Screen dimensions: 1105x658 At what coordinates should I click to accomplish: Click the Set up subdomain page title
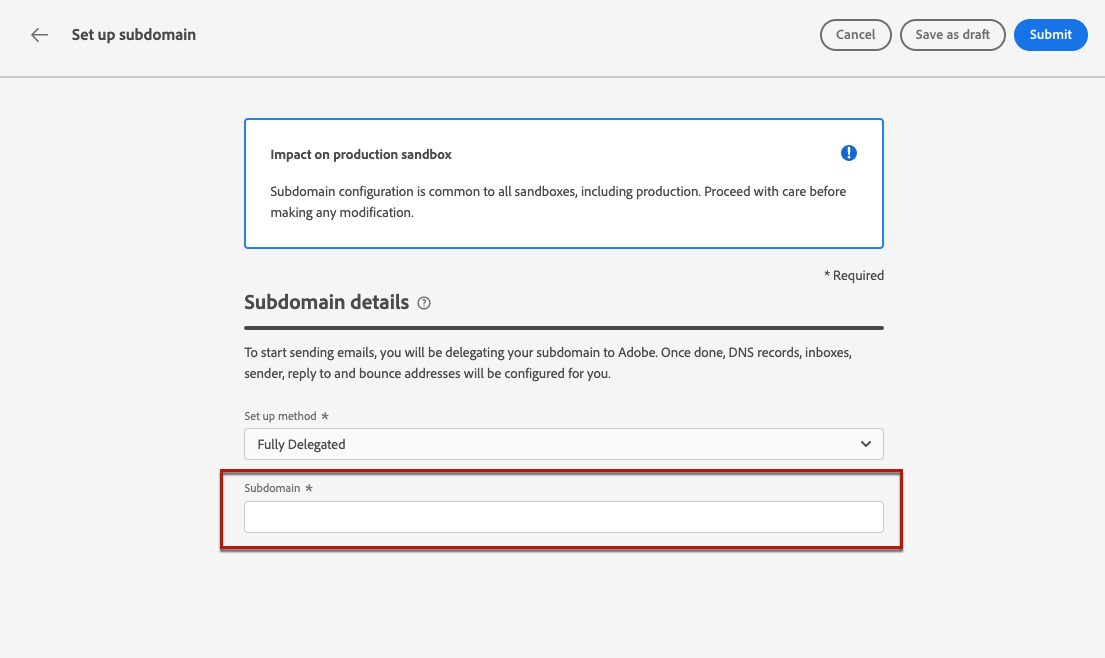coord(134,35)
